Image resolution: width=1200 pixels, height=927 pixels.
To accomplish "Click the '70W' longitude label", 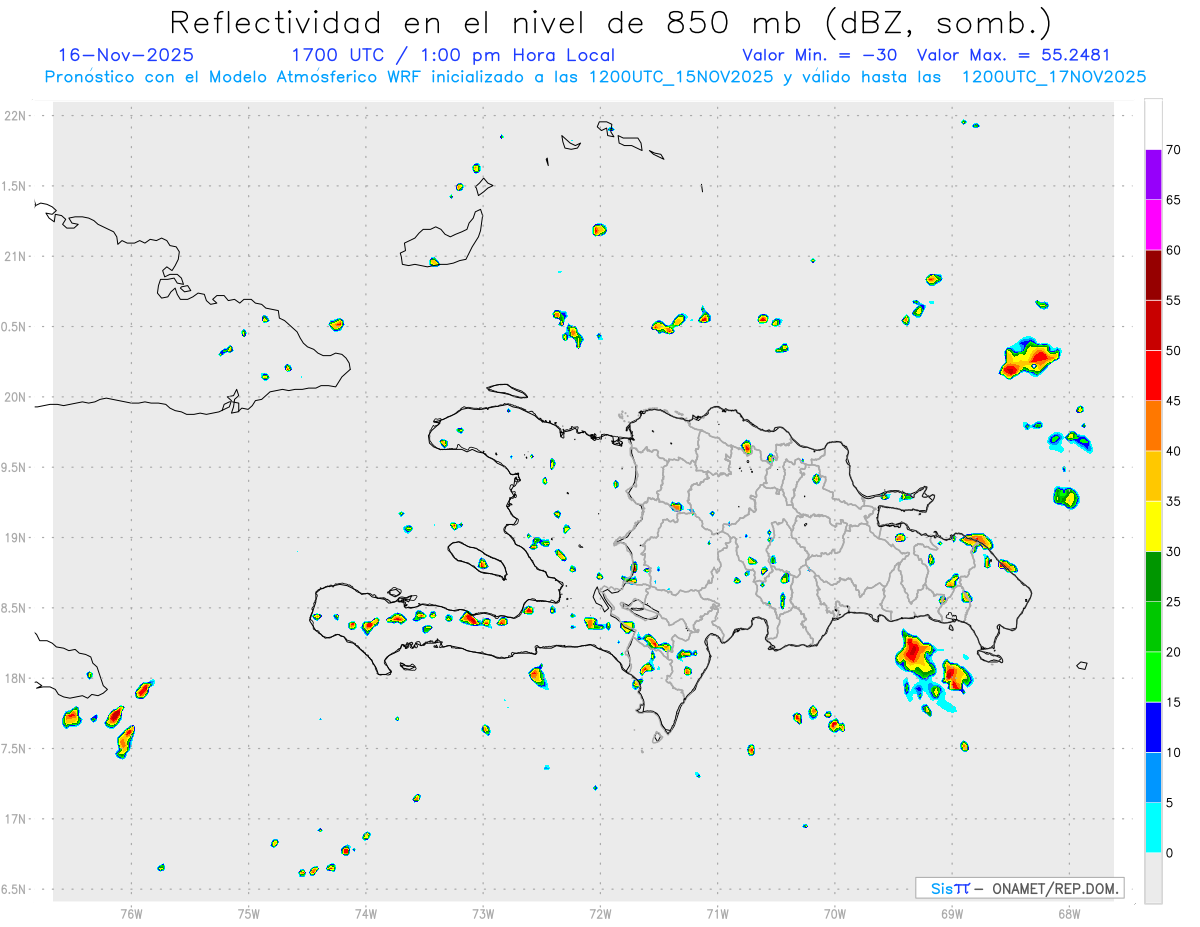I will click(x=835, y=914).
